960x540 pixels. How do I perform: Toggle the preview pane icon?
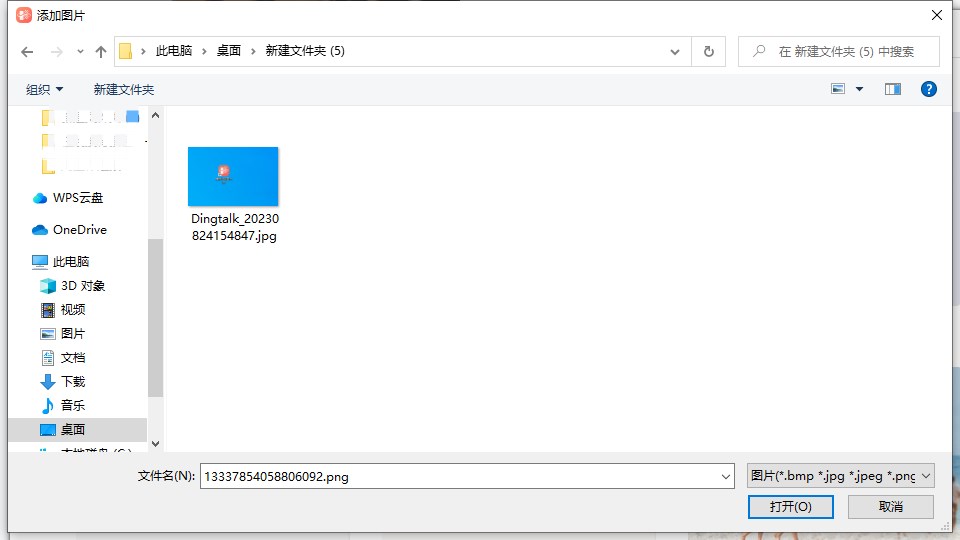(x=893, y=89)
